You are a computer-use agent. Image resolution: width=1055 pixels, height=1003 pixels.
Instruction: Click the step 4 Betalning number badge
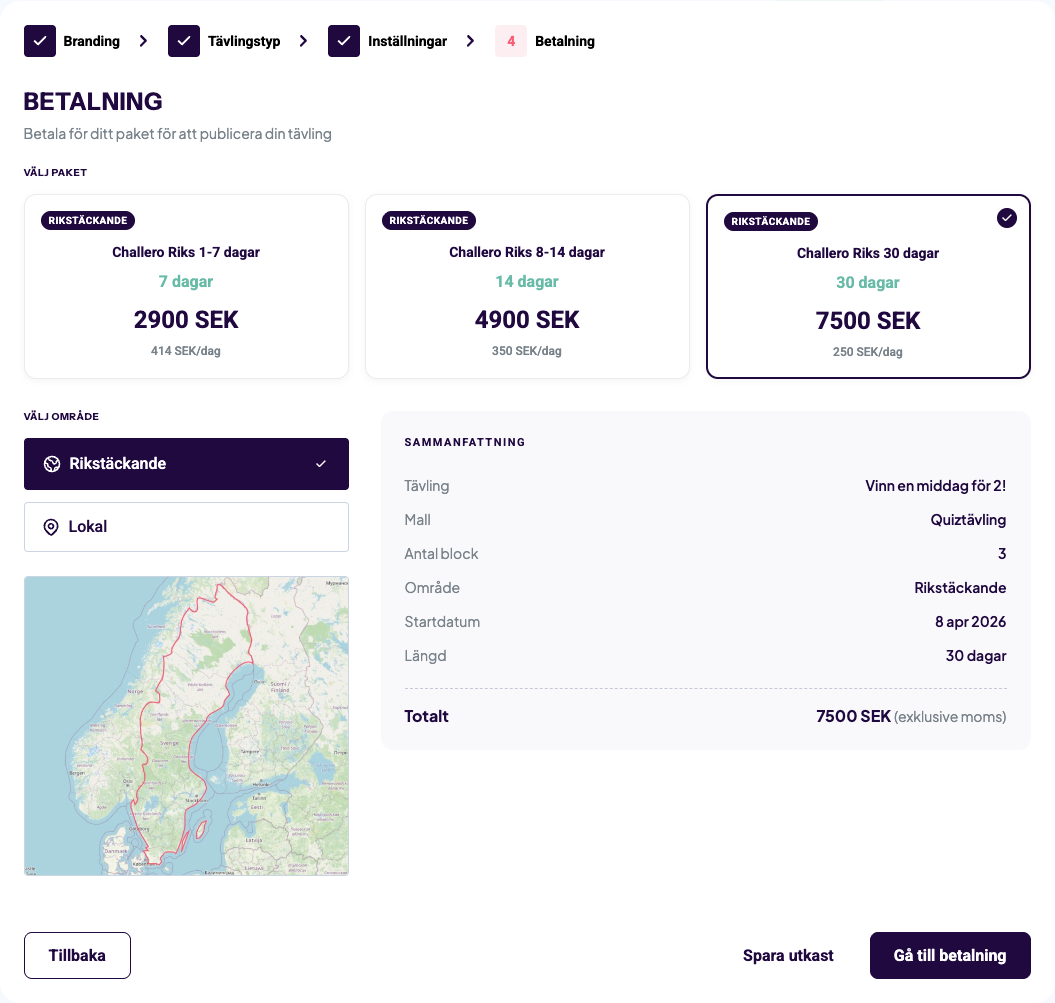coord(511,41)
